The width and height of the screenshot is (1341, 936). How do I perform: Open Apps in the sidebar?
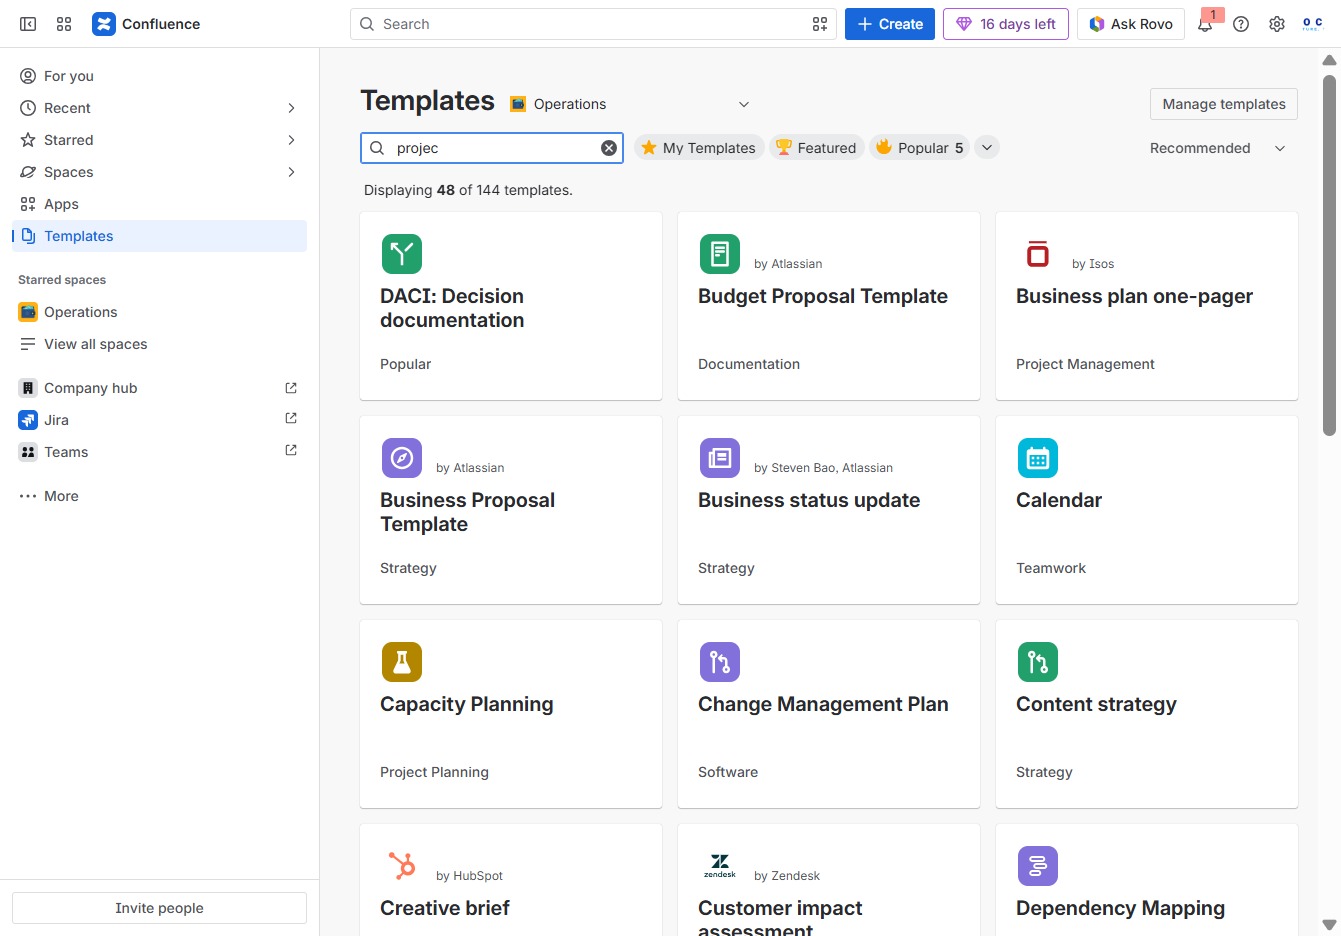(x=160, y=204)
